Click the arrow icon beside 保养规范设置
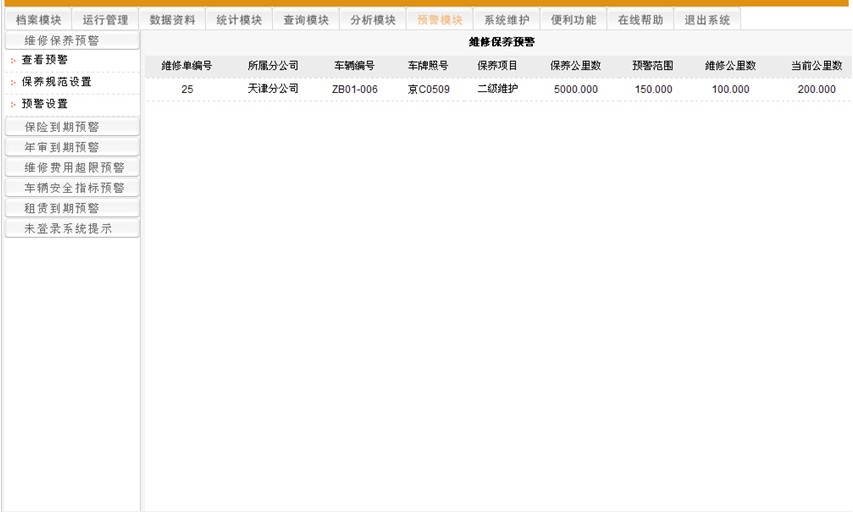 coord(13,83)
